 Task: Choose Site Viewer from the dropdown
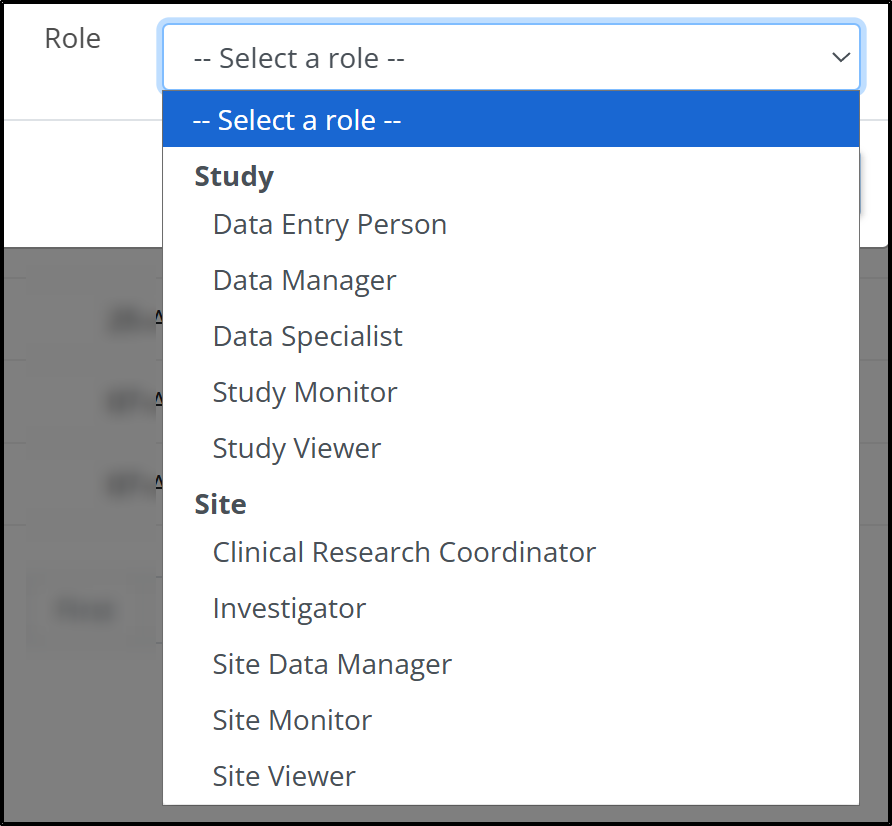tap(284, 776)
